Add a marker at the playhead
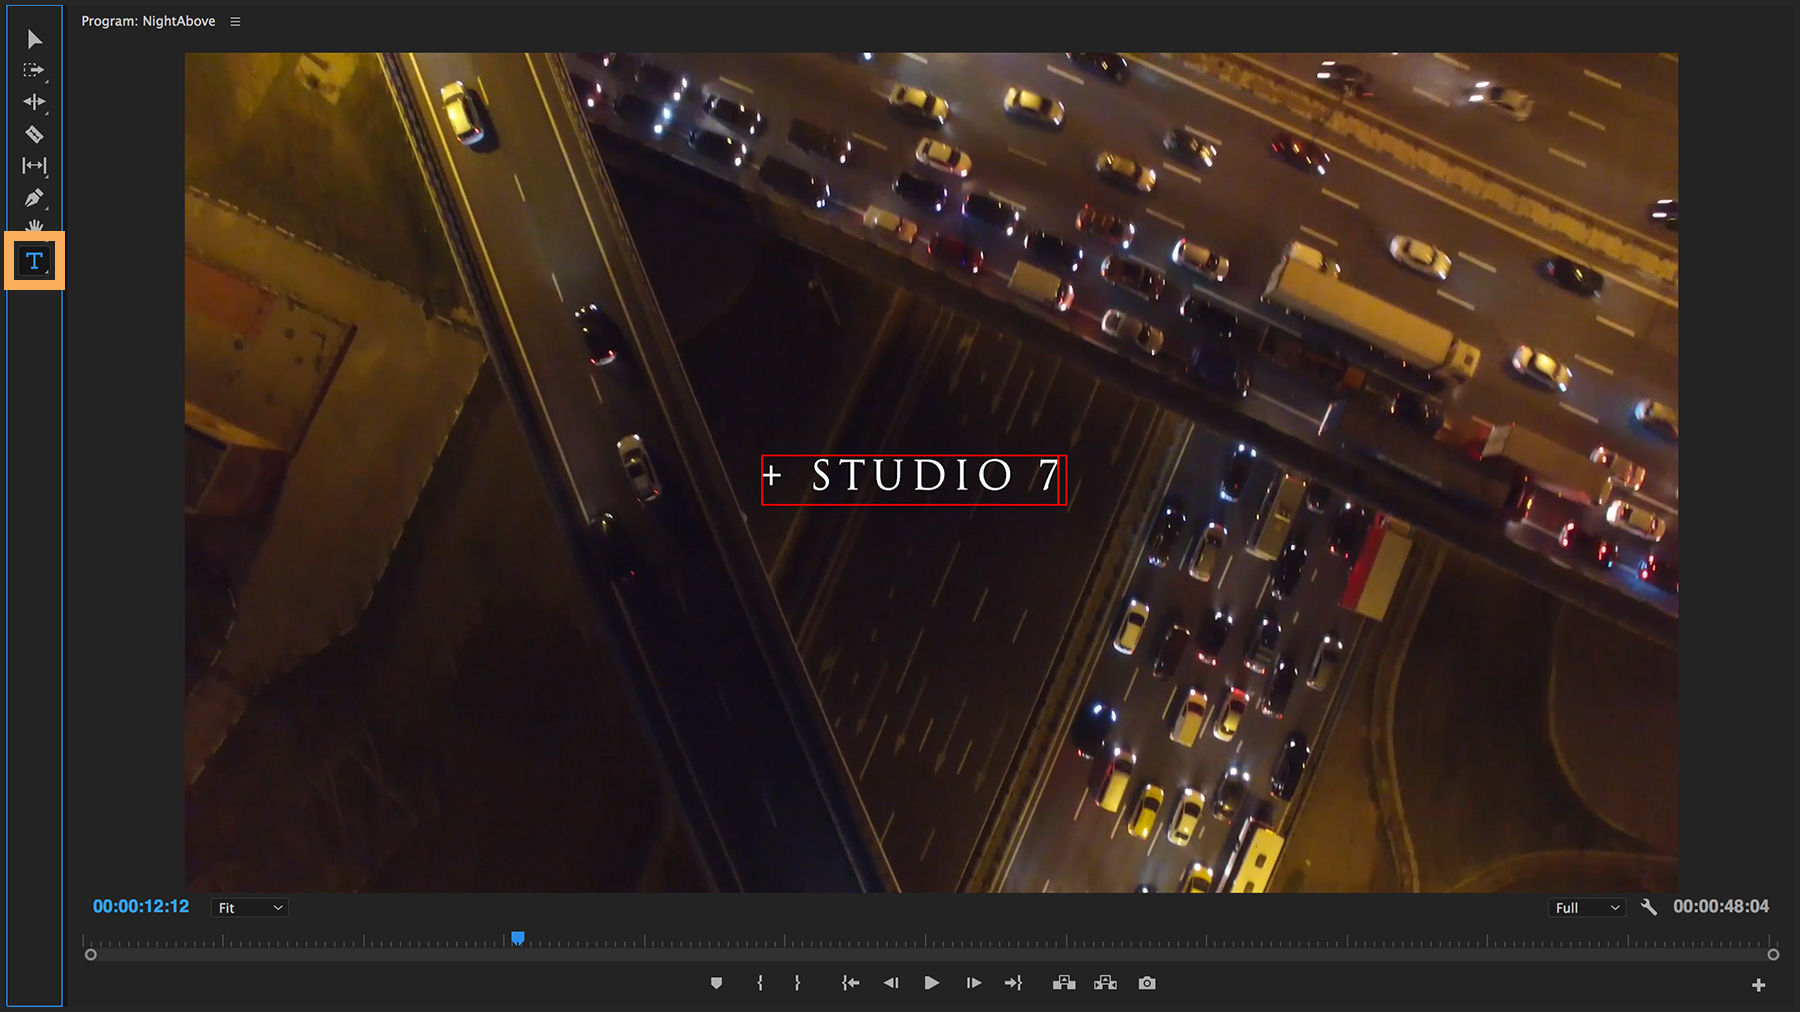The image size is (1800, 1012). pos(716,983)
